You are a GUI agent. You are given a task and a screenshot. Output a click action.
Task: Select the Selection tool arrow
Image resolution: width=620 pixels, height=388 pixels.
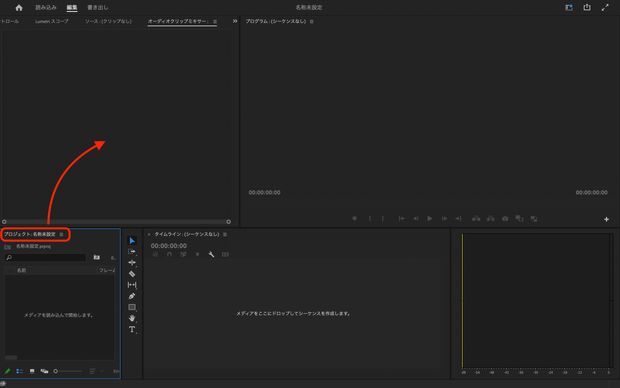pyautogui.click(x=132, y=240)
